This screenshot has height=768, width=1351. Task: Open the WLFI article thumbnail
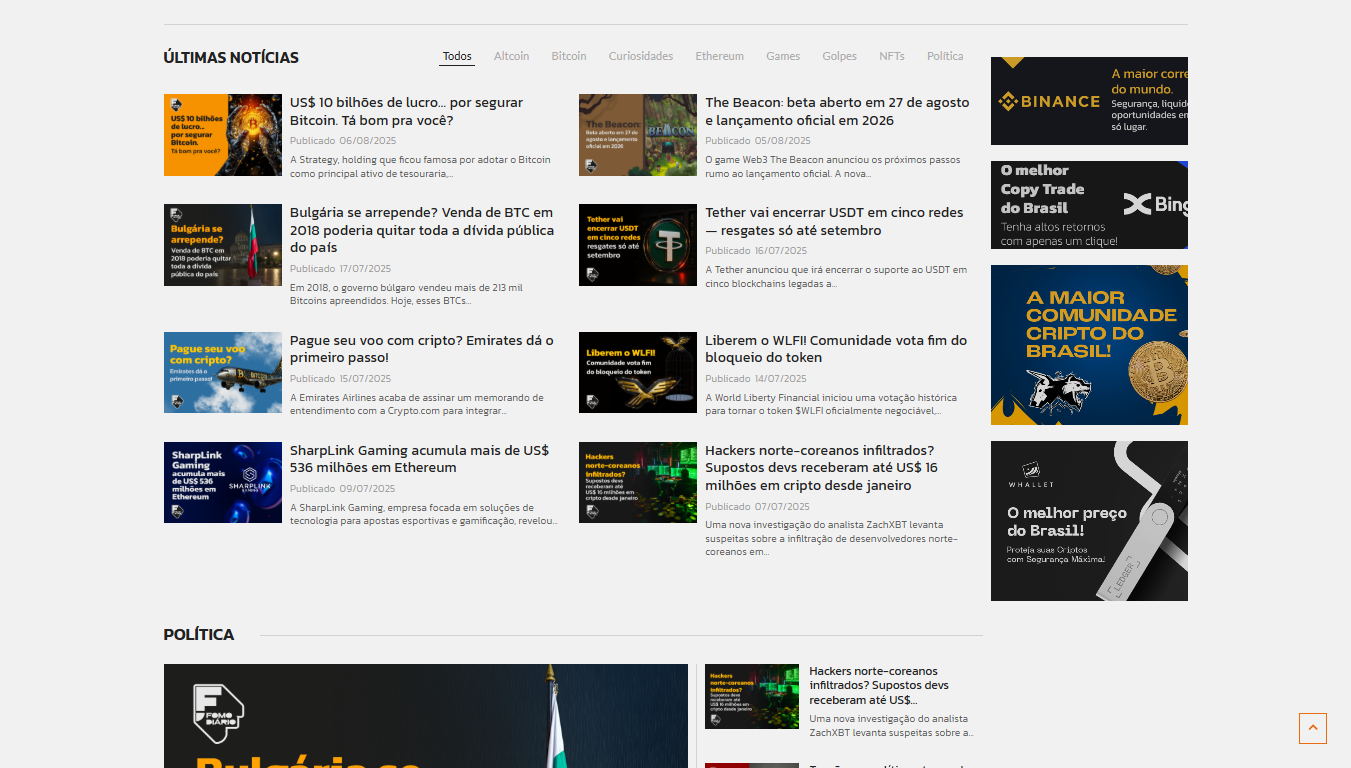[638, 372]
